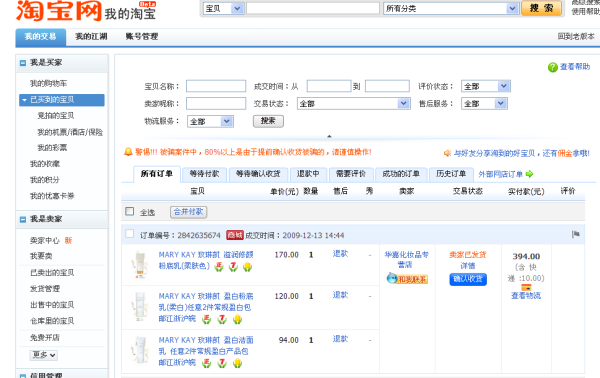Open the 所有分类 category dropdown
This screenshot has height=378, width=600.
tap(451, 8)
